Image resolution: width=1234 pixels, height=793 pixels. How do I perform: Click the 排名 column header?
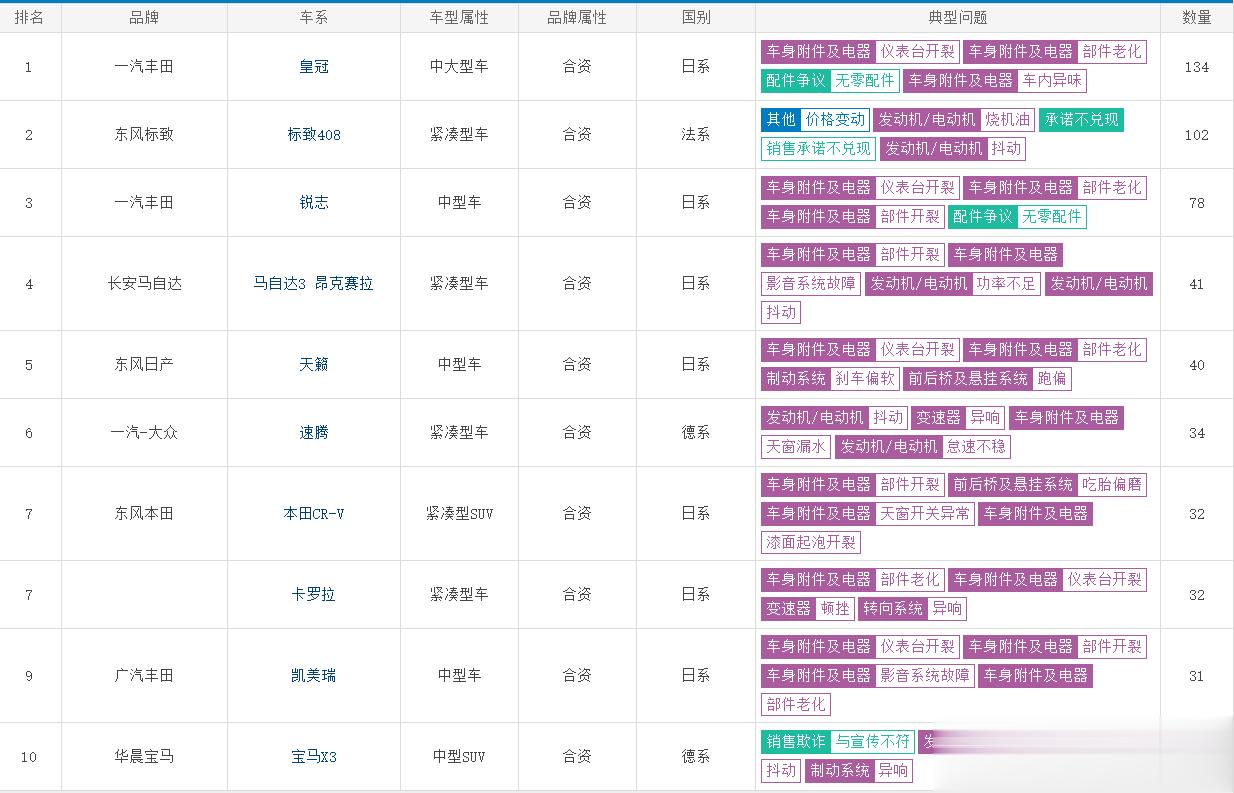click(x=29, y=17)
